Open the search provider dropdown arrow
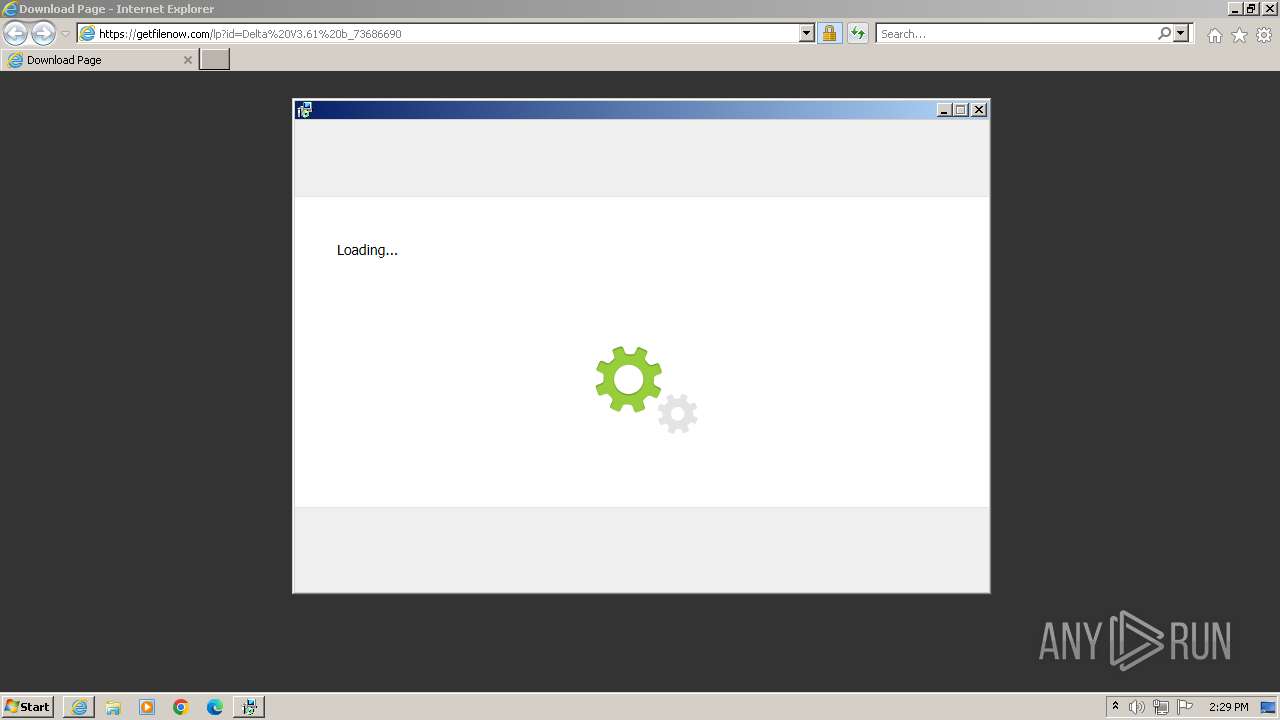Viewport: 1280px width, 720px height. tap(1181, 33)
